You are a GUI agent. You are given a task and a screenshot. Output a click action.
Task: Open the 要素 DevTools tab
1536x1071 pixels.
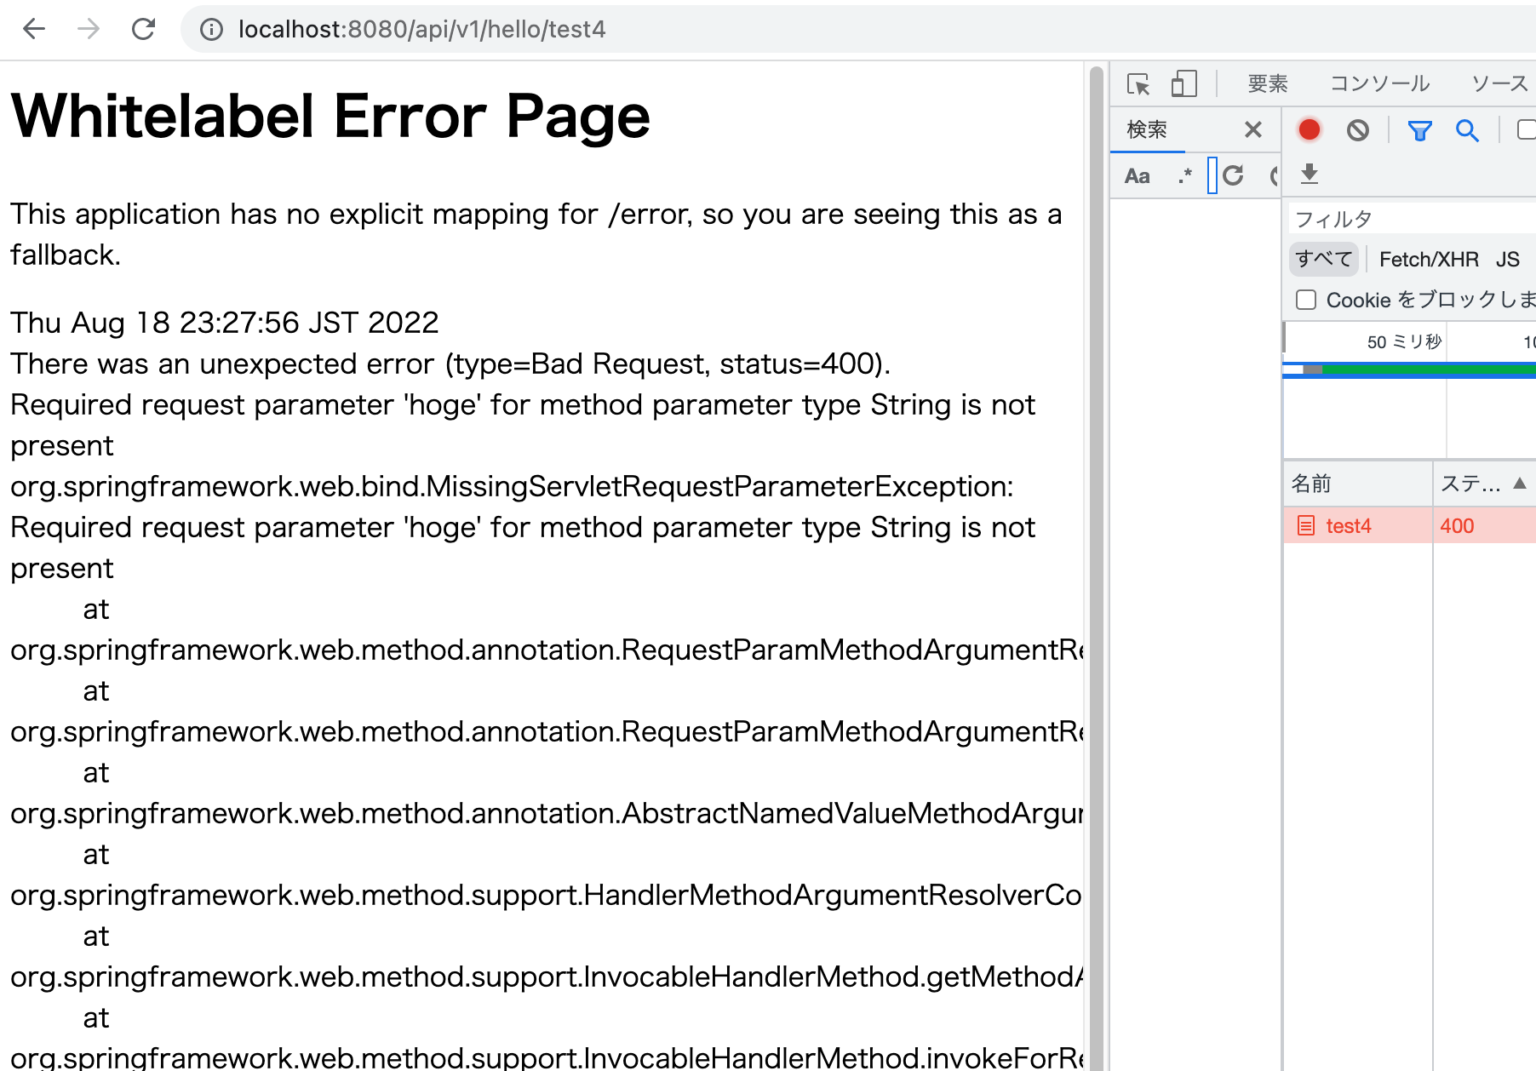1267,84
